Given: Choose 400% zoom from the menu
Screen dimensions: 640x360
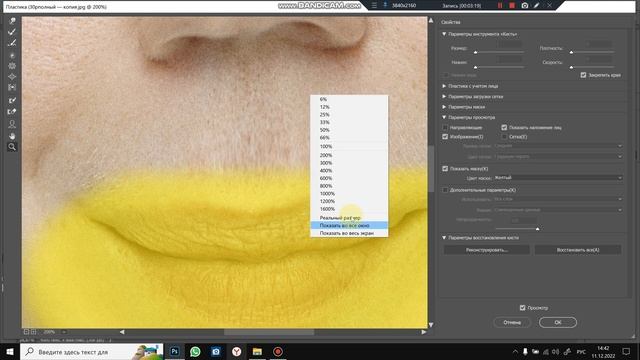Looking at the screenshot, I should pos(349,171).
